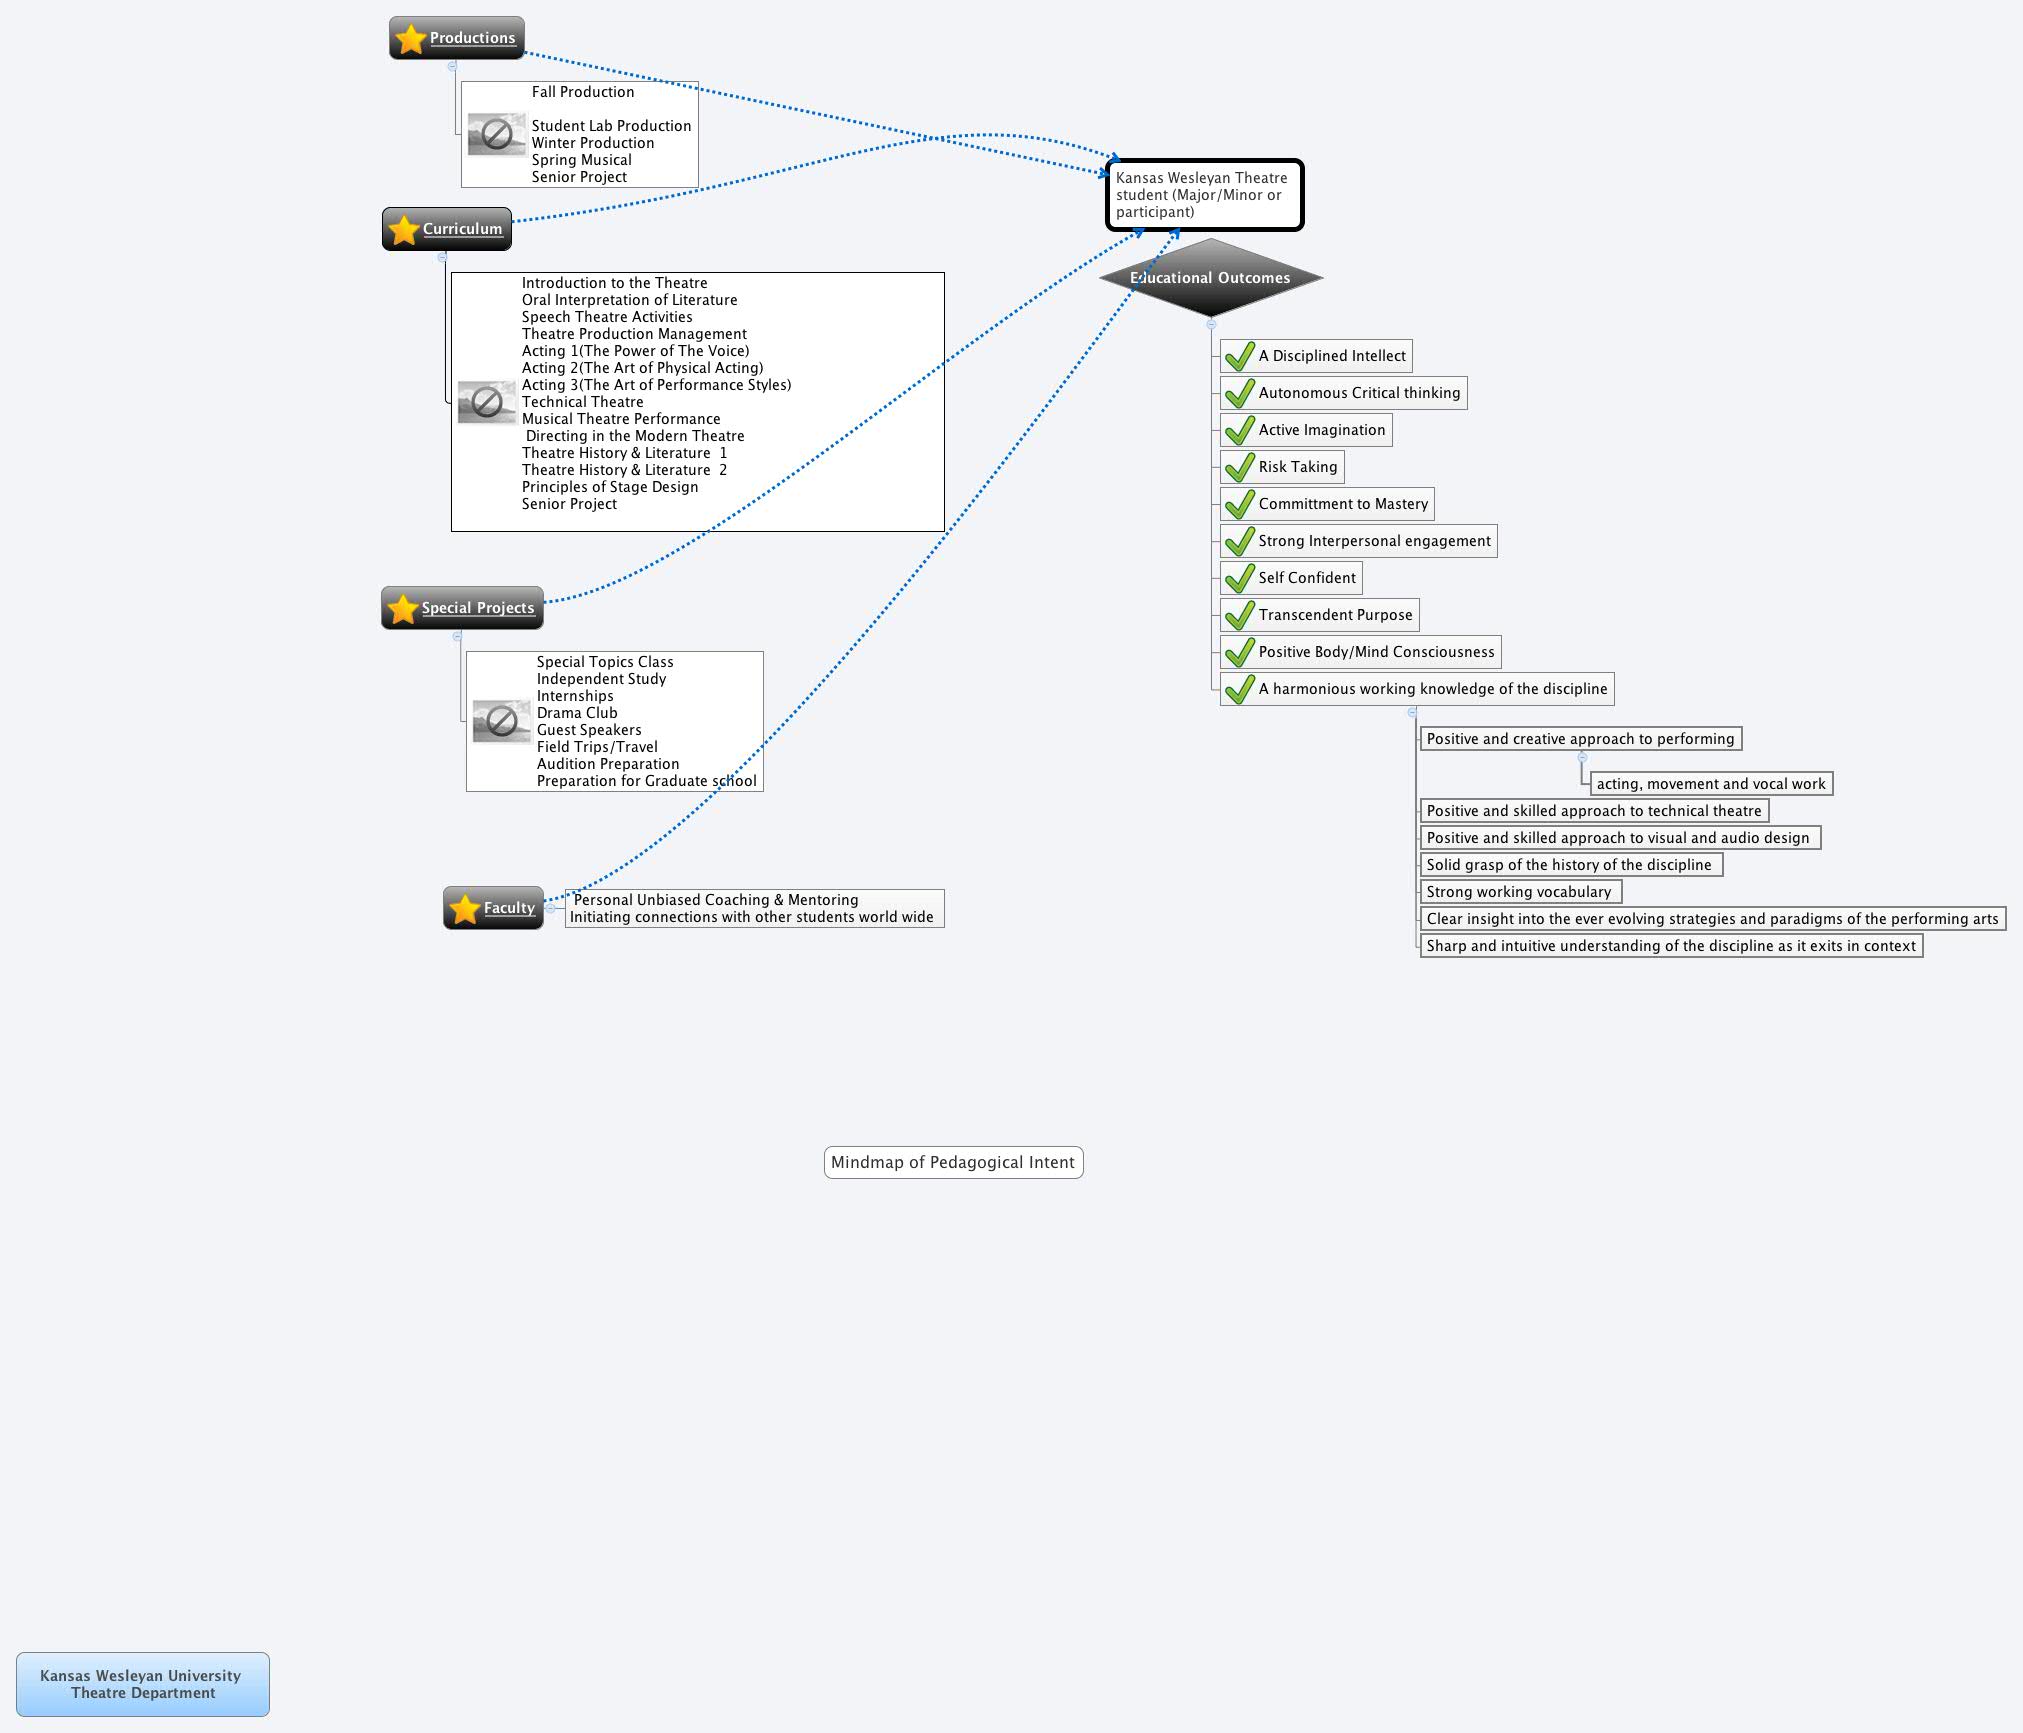The width and height of the screenshot is (2023, 1733).
Task: Select the Kansas Wesleyan University Theatre Department node
Action: pos(143,1684)
